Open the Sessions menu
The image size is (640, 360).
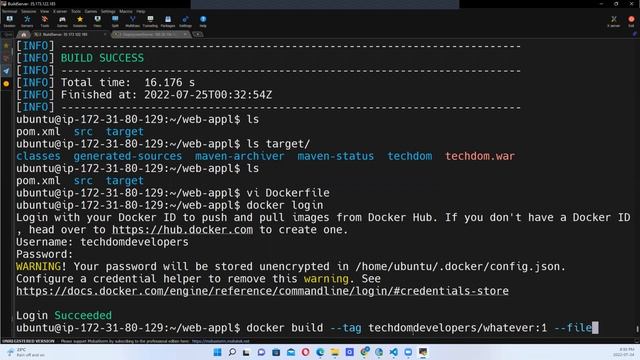pyautogui.click(x=29, y=11)
